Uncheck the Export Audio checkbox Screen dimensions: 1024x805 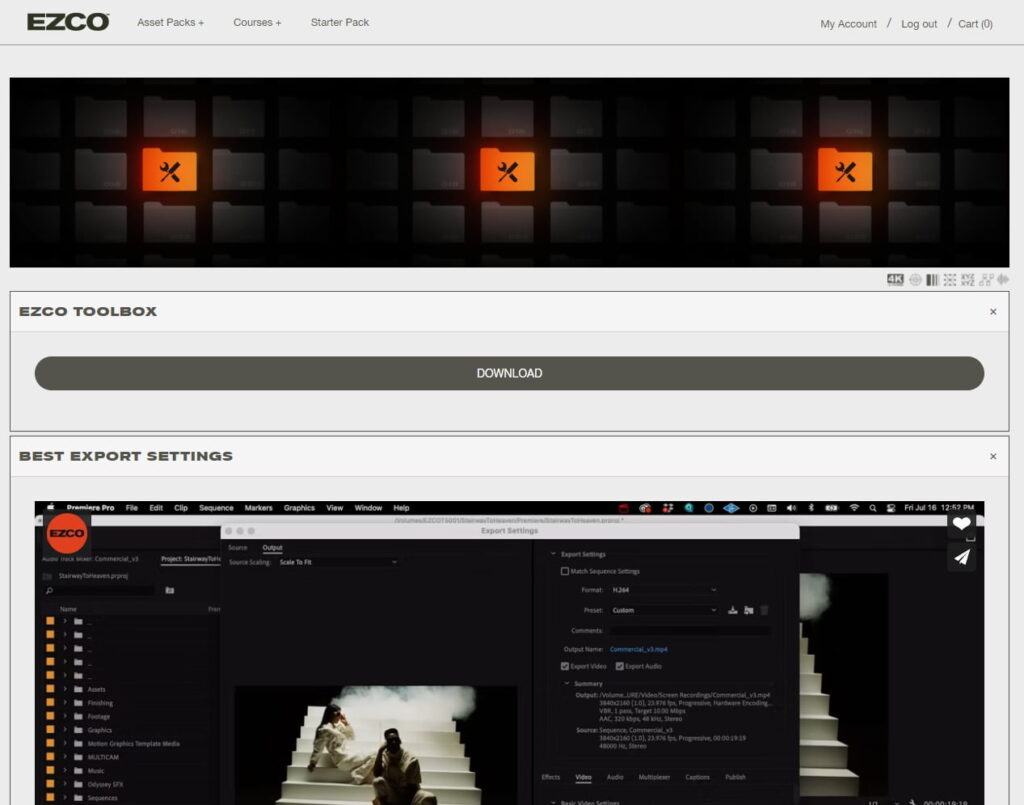[x=619, y=666]
